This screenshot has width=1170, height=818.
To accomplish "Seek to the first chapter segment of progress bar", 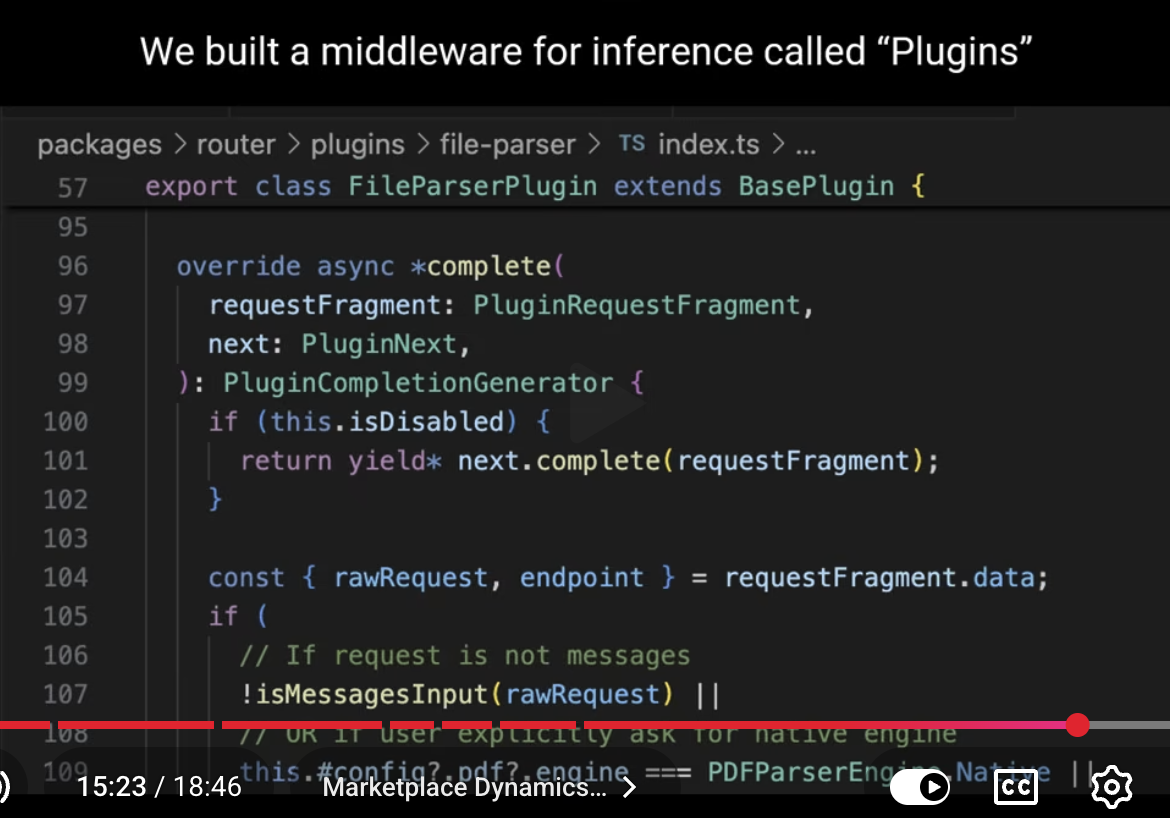I will (x=24, y=725).
